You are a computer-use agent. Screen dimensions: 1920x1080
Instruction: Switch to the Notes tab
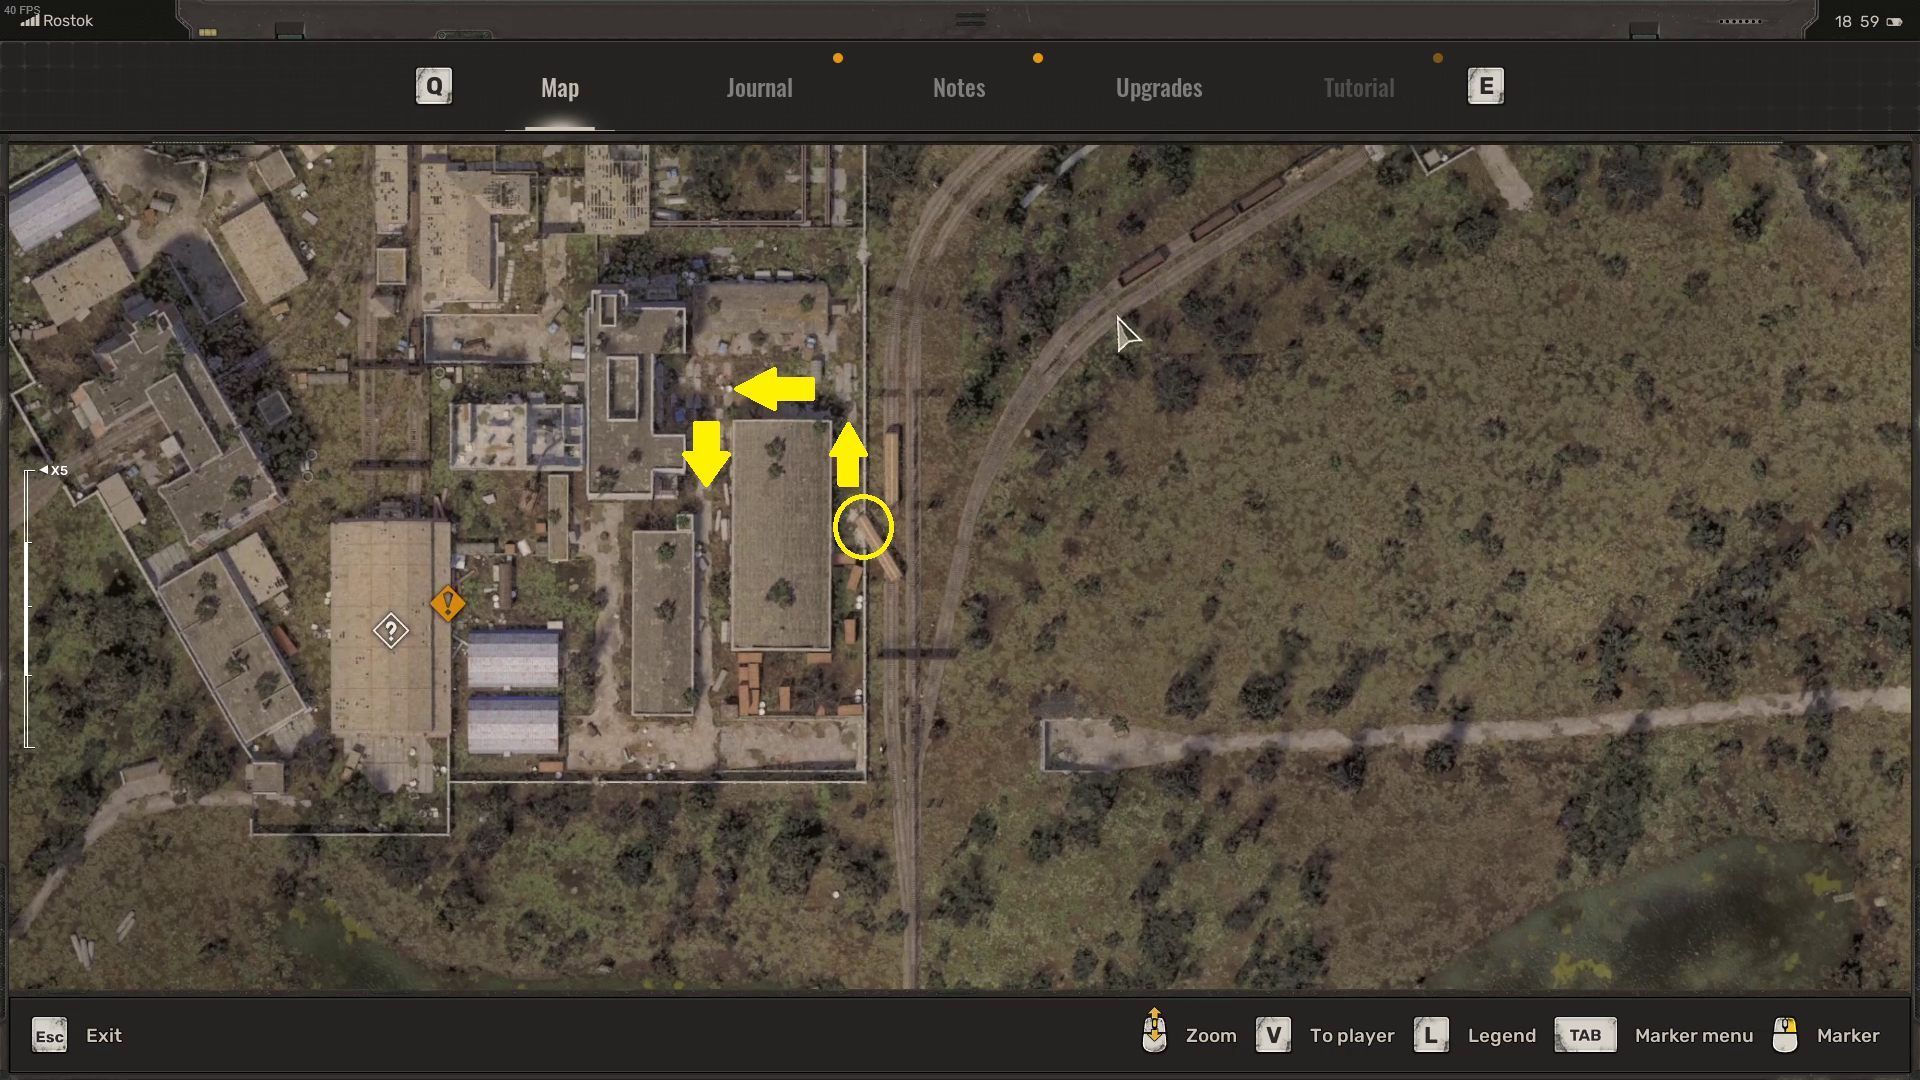(959, 88)
